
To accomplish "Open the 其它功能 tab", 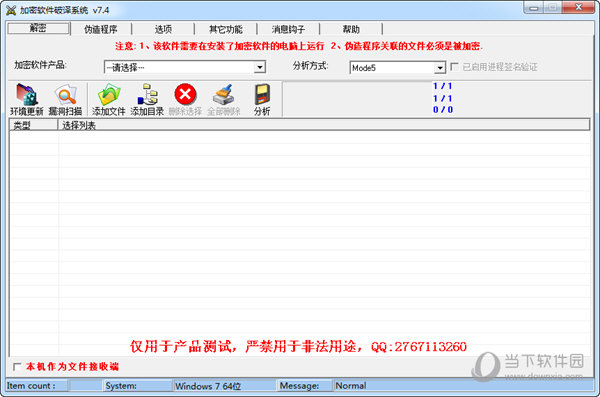I will coord(226,29).
